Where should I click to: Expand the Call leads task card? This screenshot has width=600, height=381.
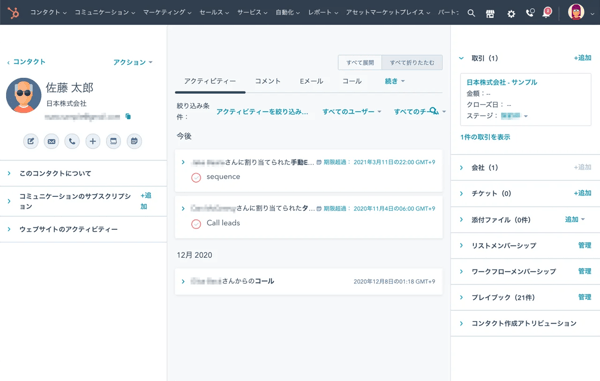tap(183, 208)
